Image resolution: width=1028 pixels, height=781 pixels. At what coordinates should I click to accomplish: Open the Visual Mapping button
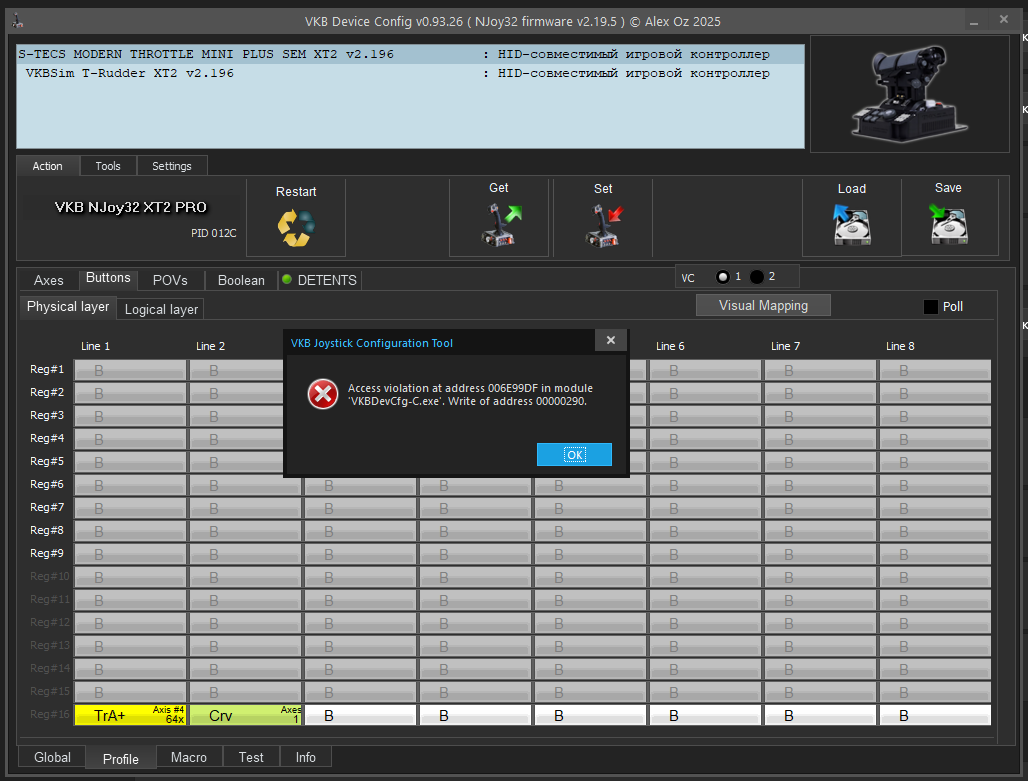click(763, 306)
